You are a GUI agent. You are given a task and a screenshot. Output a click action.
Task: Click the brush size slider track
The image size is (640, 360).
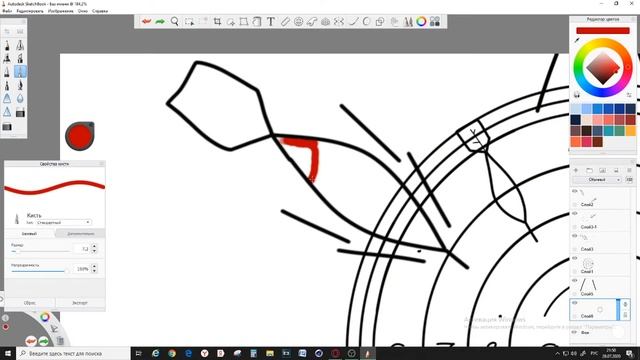point(40,251)
